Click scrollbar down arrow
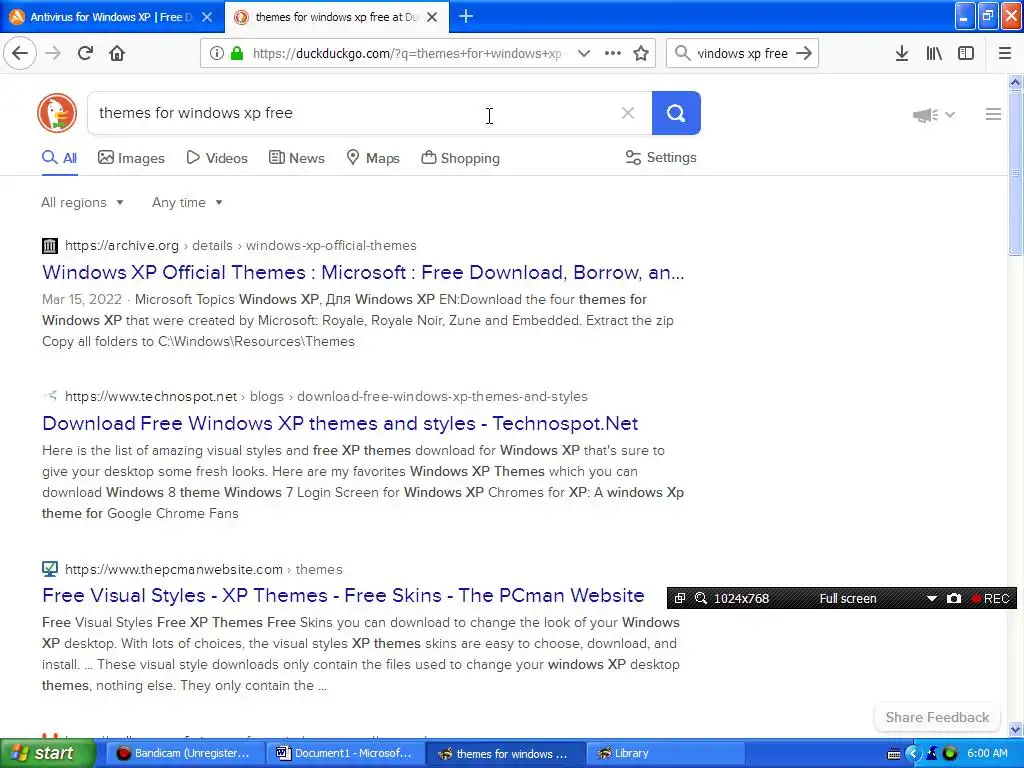This screenshot has width=1024, height=768. 1015,729
